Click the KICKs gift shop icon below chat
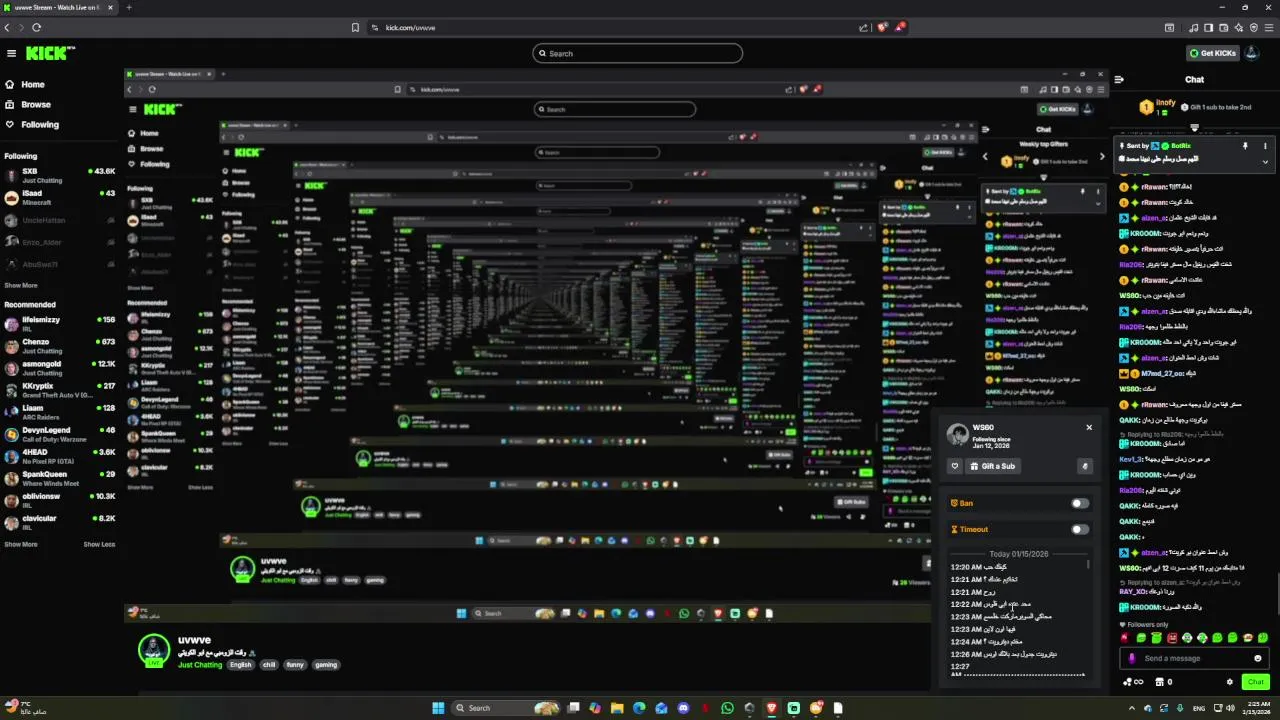The height and width of the screenshot is (720, 1280). click(1160, 682)
